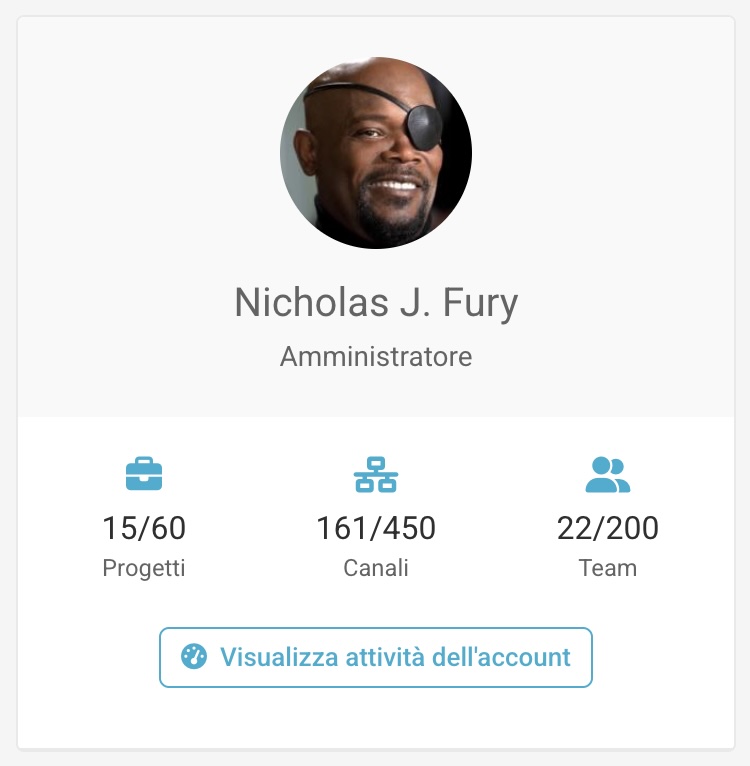
Task: Select the 15/60 projects count
Action: [x=144, y=528]
